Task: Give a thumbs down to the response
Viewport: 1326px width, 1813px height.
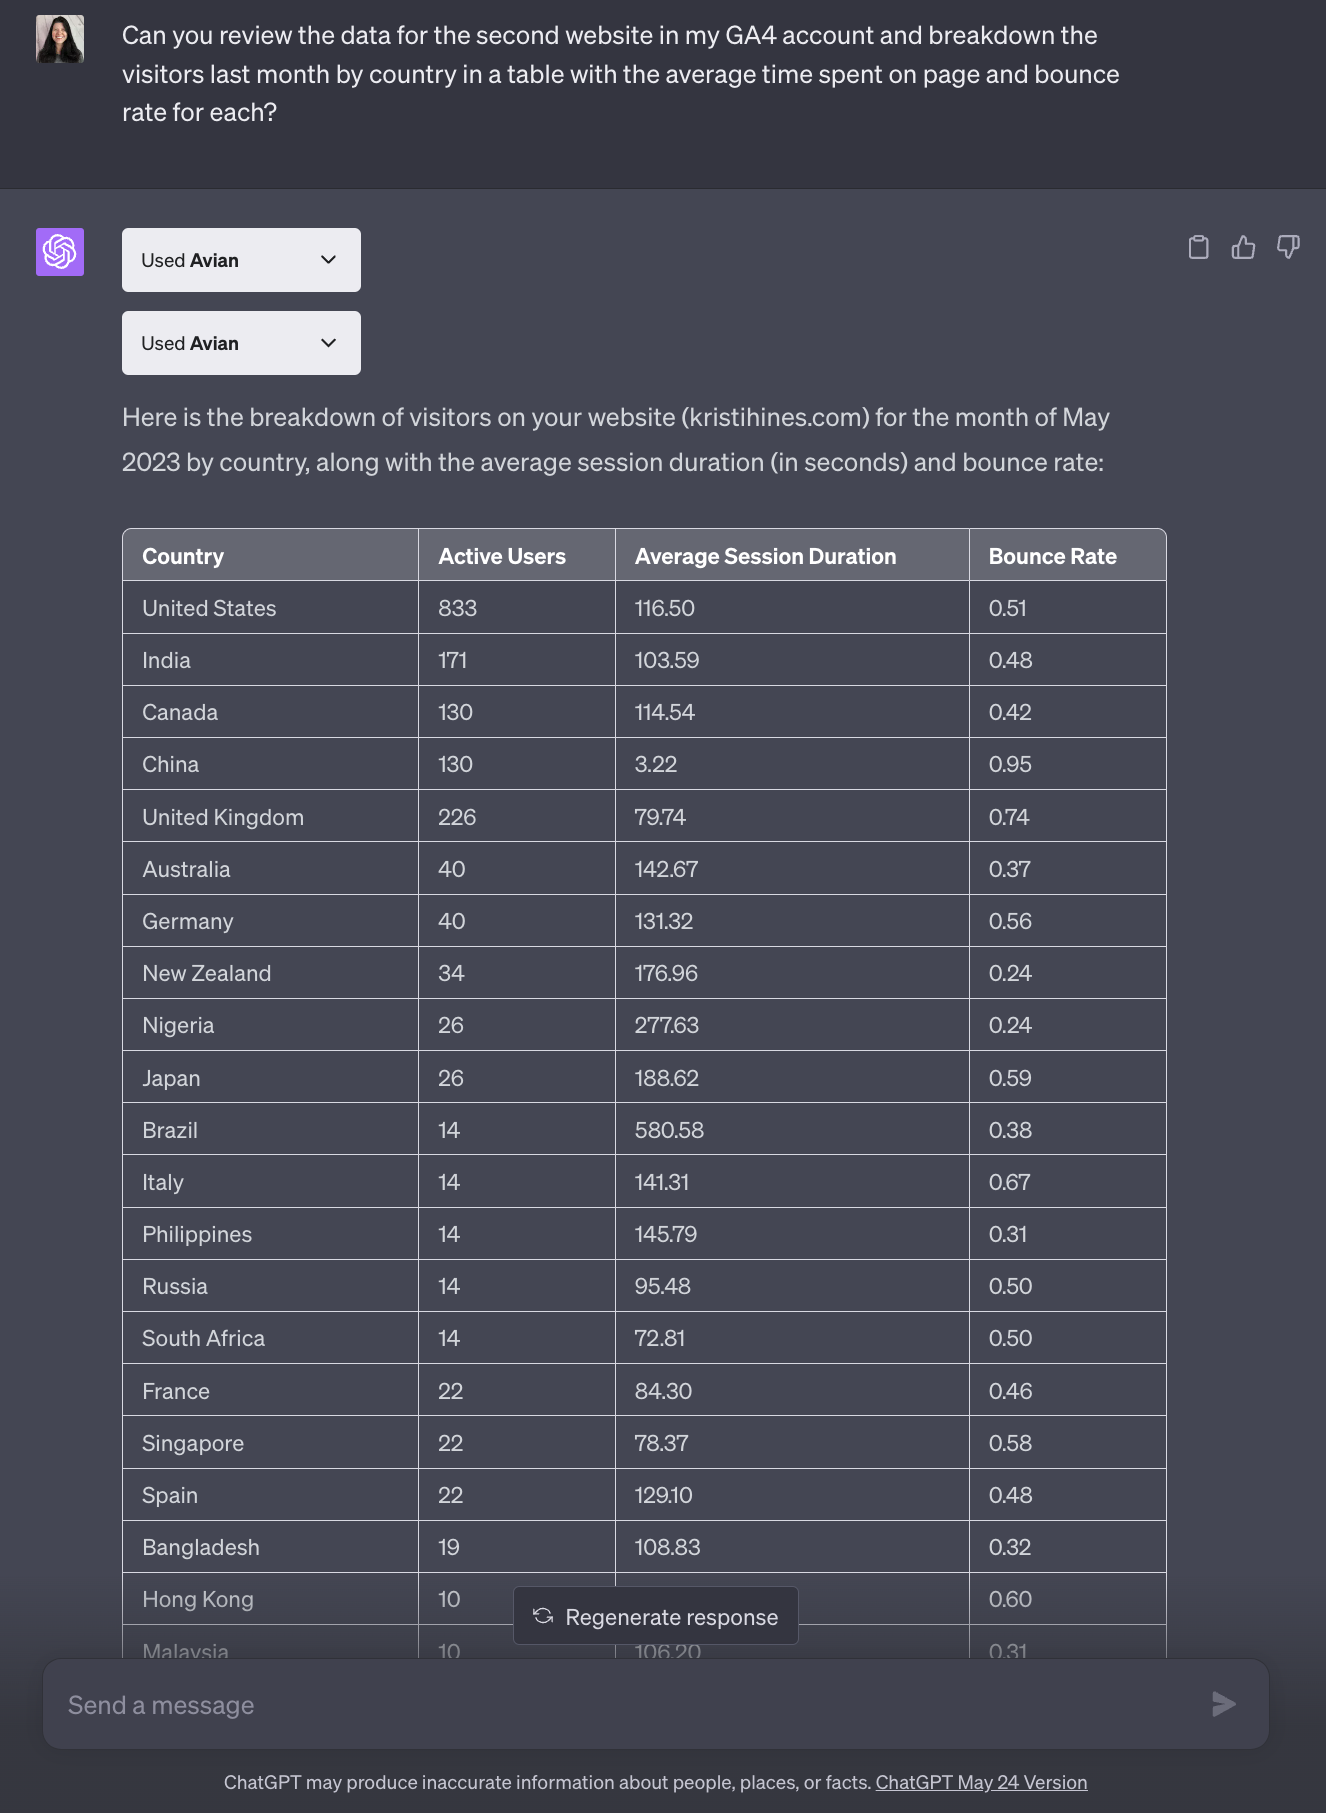Action: point(1288,247)
